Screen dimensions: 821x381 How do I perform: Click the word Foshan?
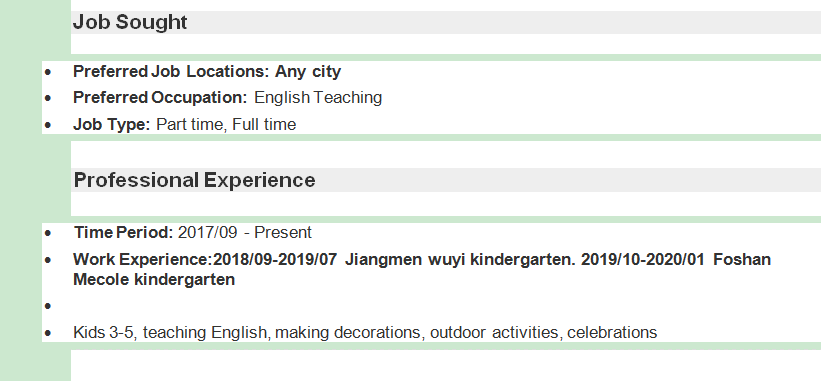click(x=742, y=260)
